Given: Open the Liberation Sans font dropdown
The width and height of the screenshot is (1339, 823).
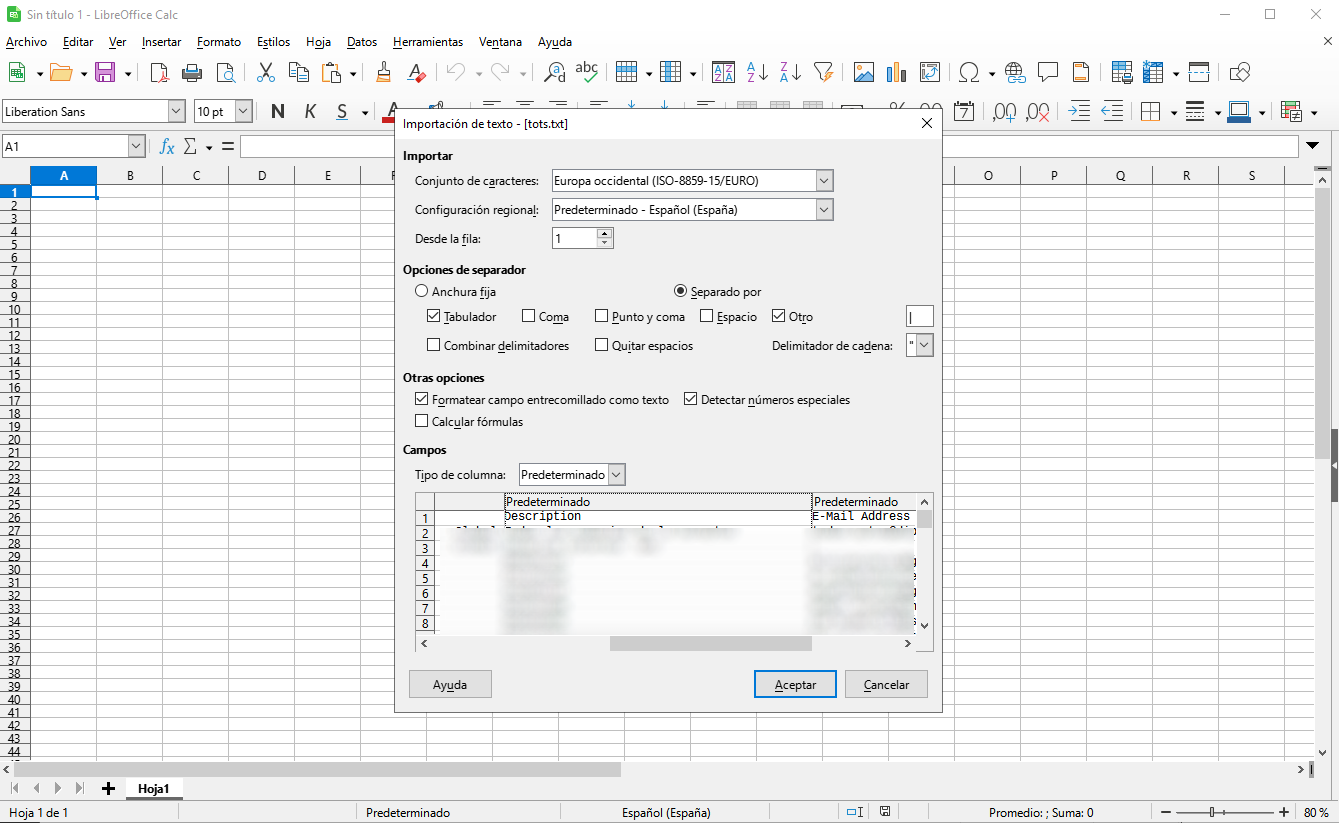Looking at the screenshot, I should coord(177,111).
